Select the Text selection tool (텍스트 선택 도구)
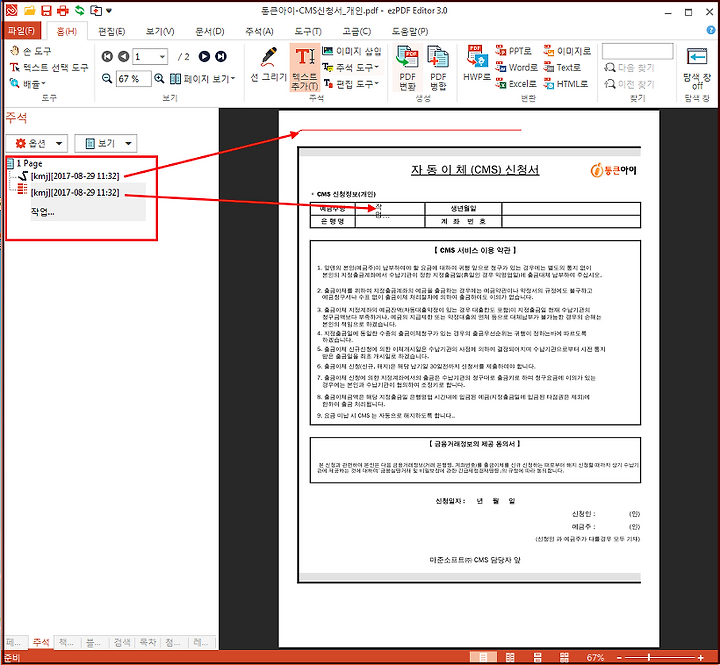 49,68
